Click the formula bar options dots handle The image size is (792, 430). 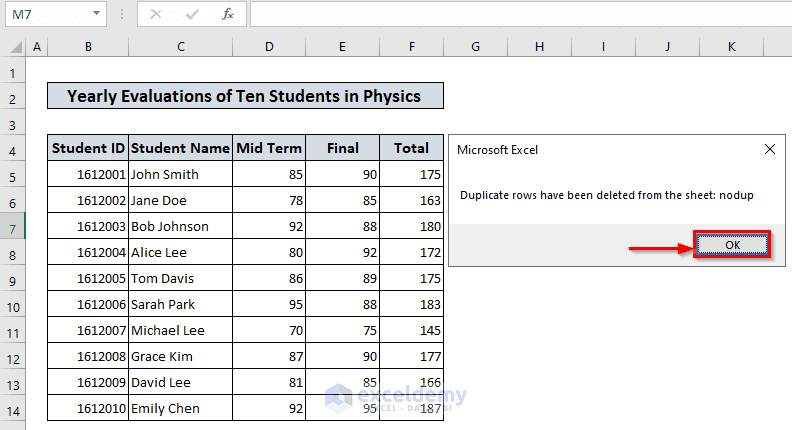point(122,14)
